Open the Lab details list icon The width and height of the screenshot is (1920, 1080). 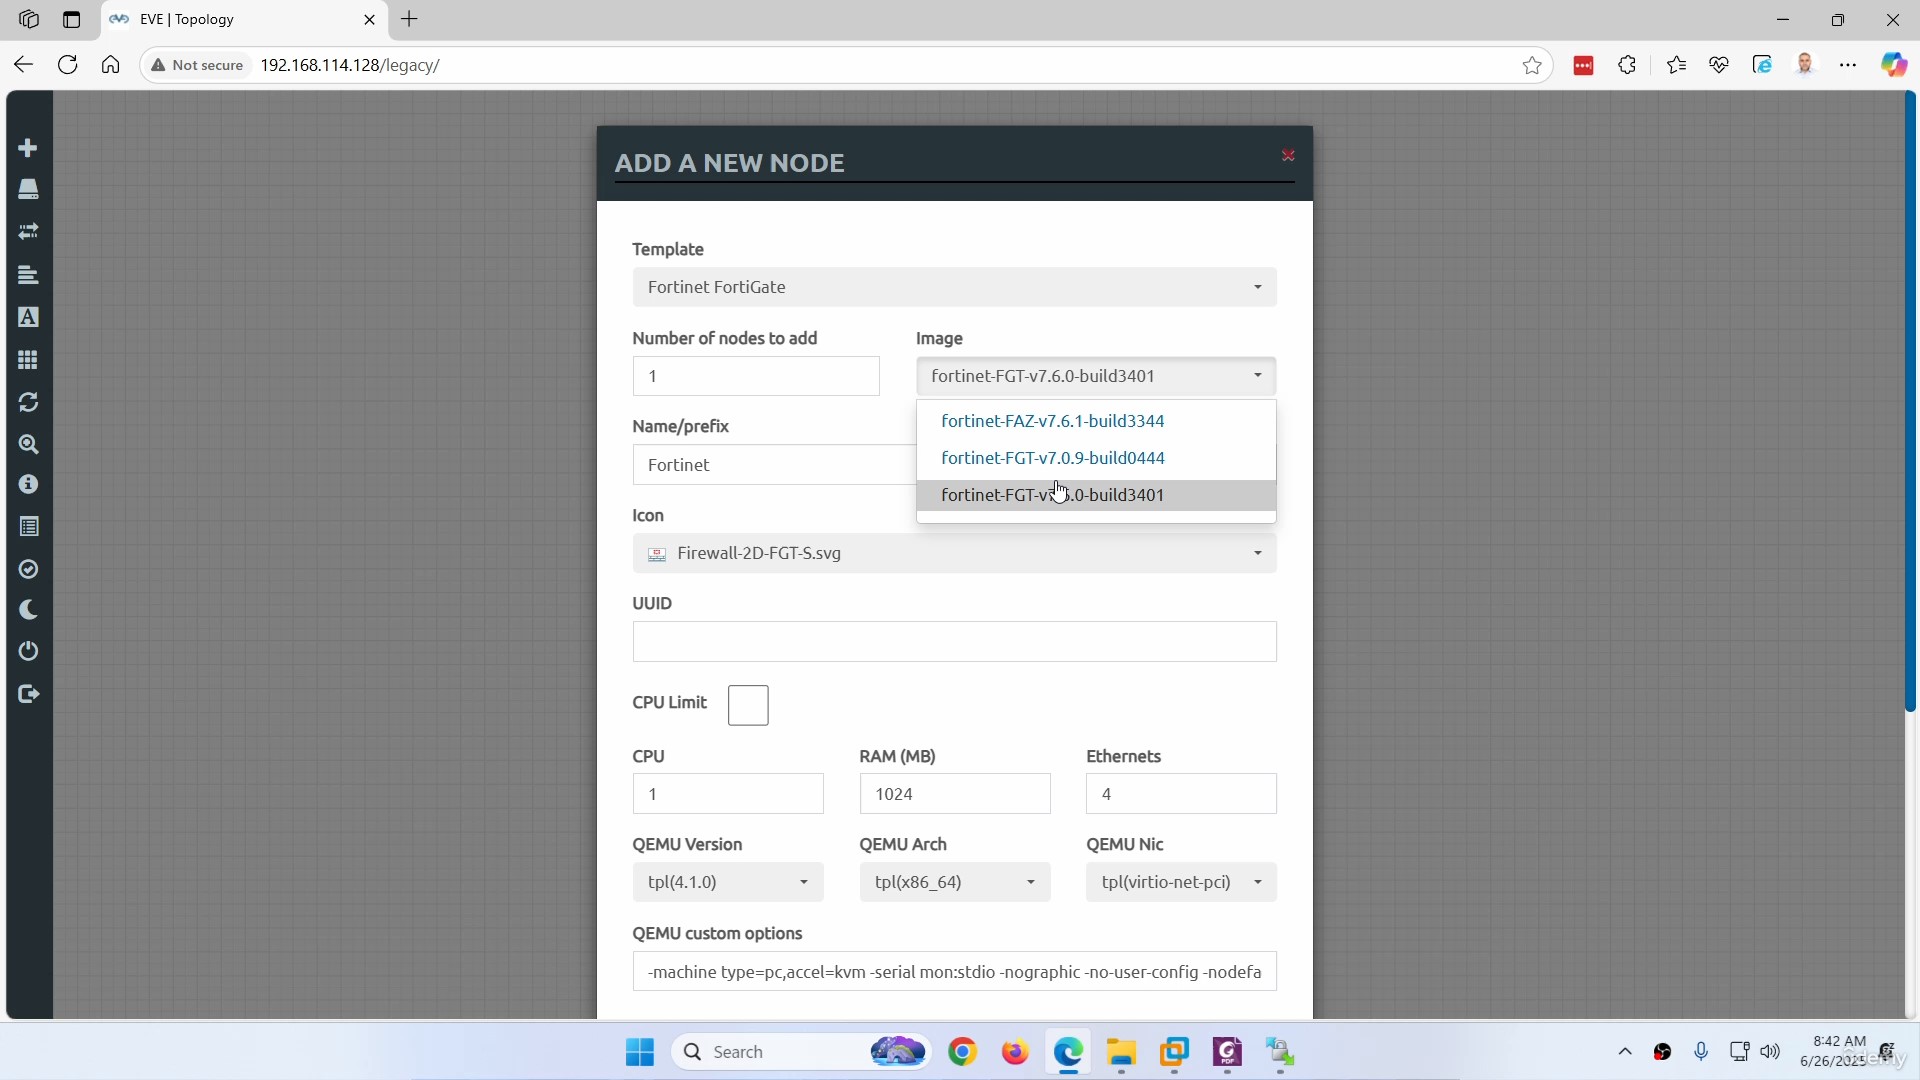(x=28, y=526)
